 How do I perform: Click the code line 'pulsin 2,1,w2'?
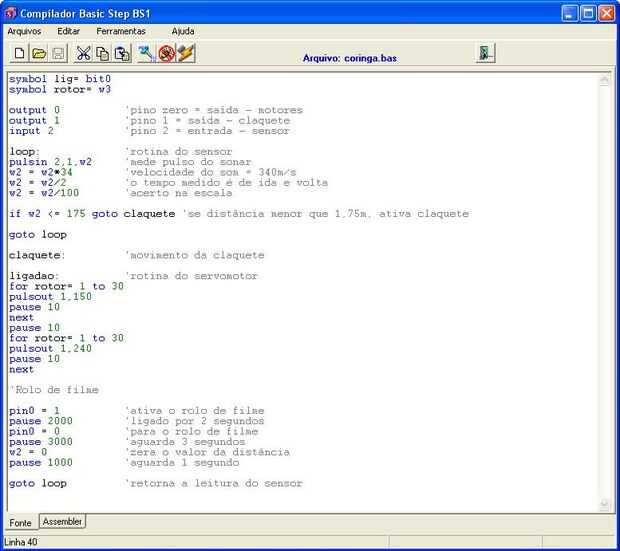50,162
